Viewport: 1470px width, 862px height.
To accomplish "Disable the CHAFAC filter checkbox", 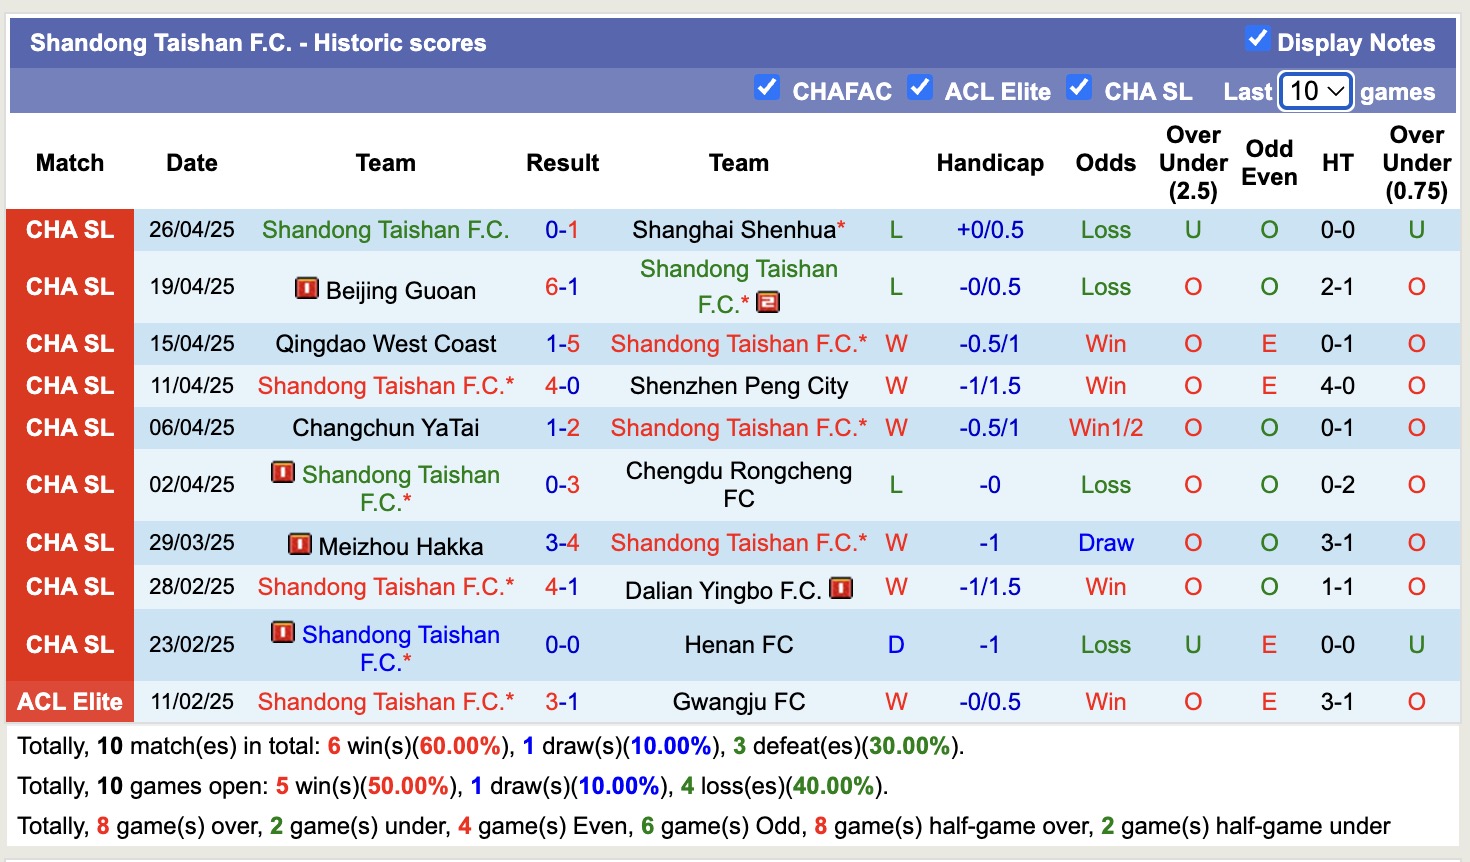I will point(767,89).
